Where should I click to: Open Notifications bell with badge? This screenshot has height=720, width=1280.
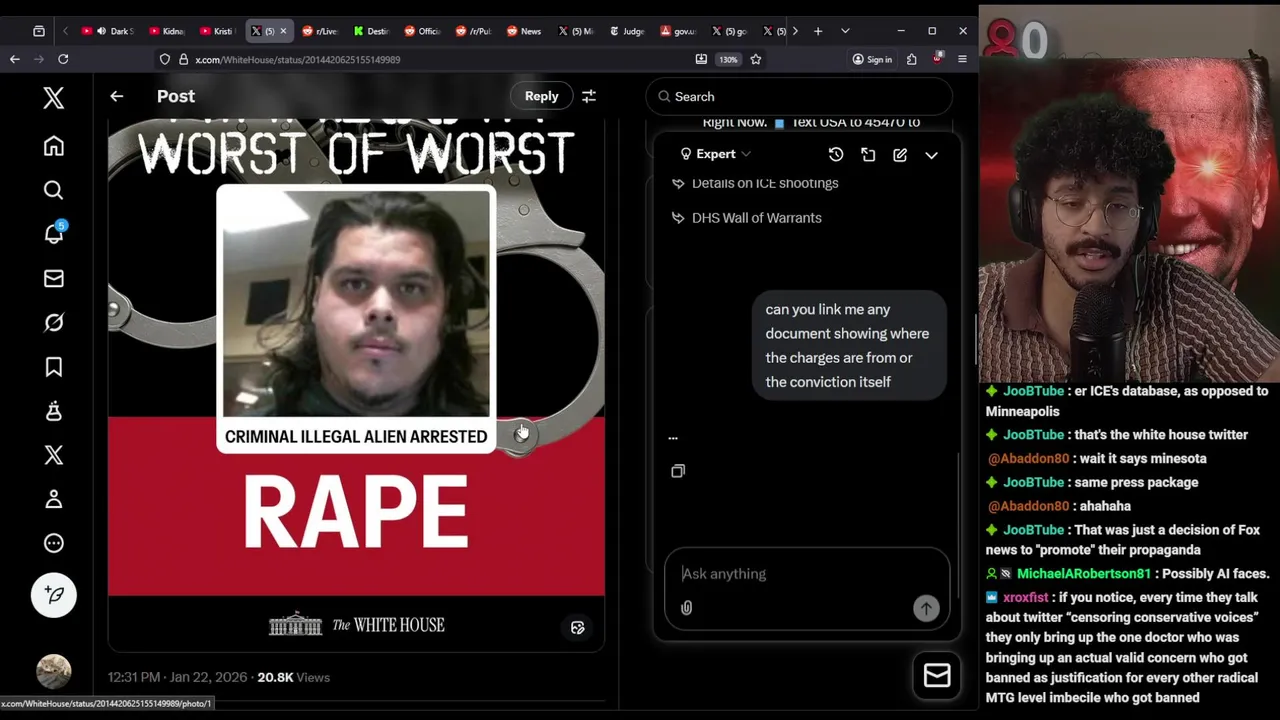click(x=54, y=234)
